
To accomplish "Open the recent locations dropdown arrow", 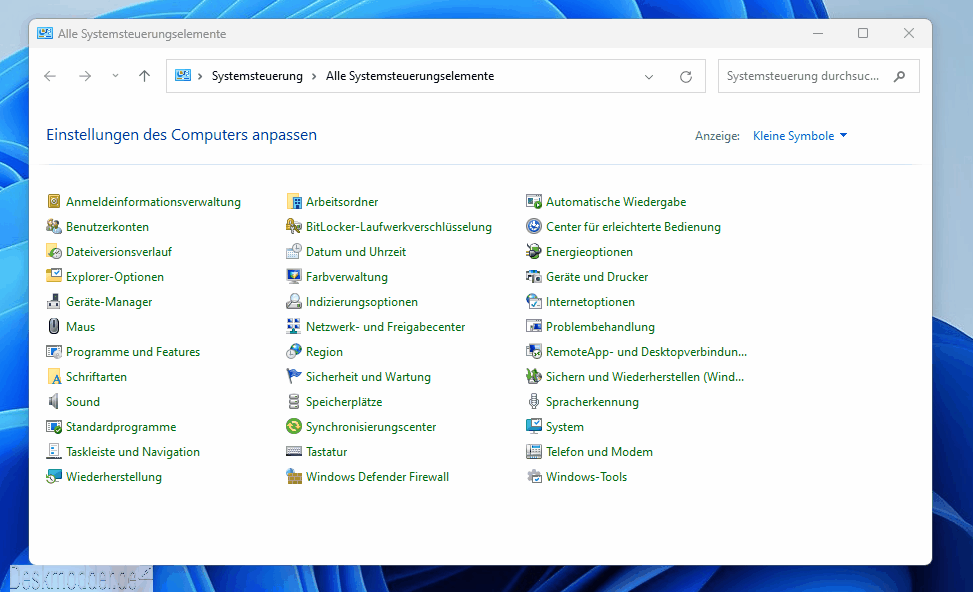I will (115, 76).
